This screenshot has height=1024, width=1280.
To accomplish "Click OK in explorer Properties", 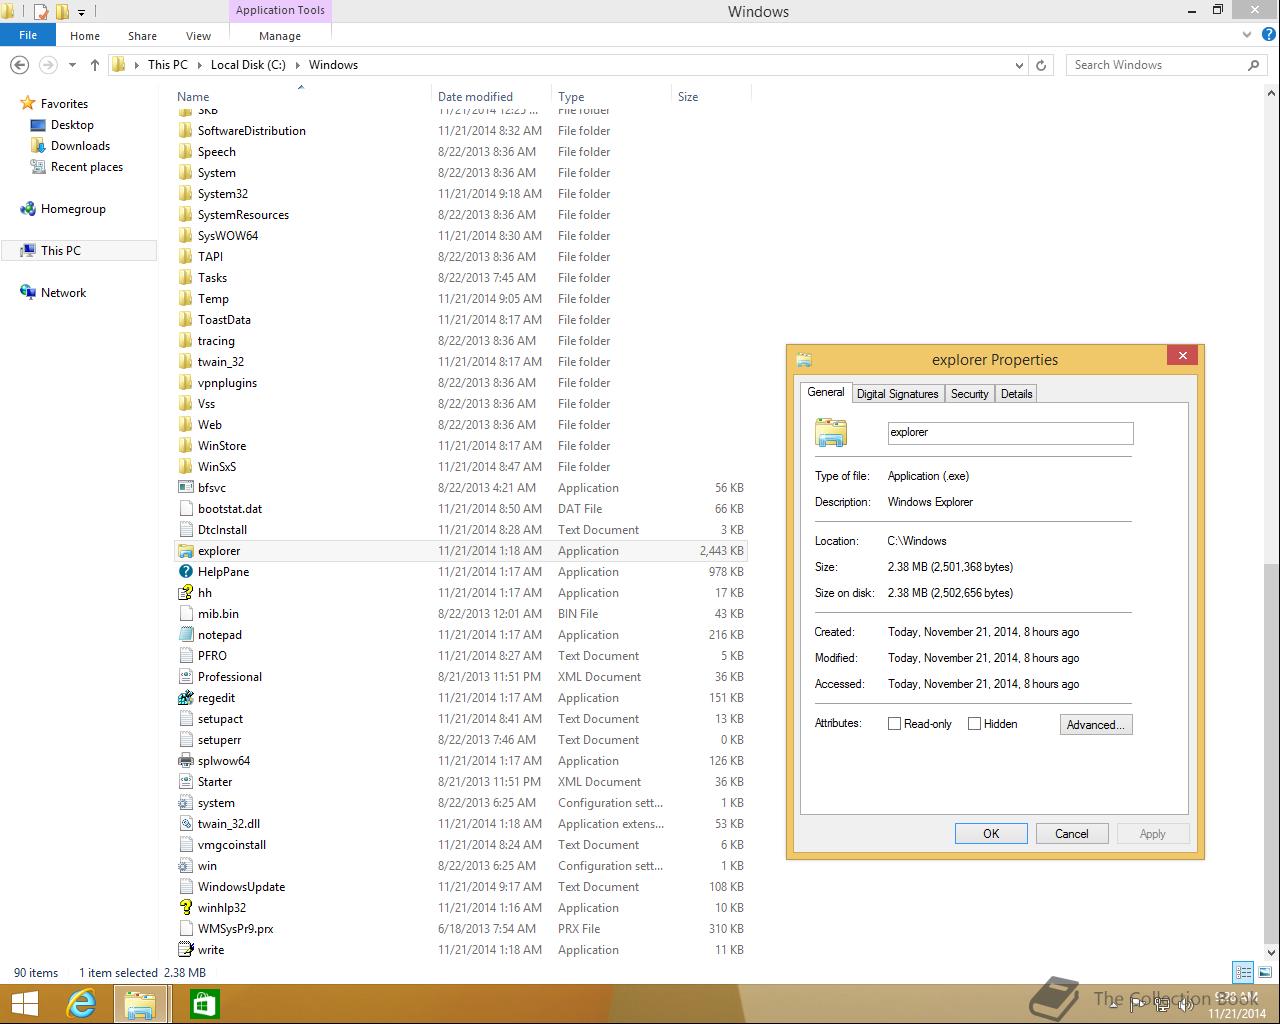I will pyautogui.click(x=991, y=834).
